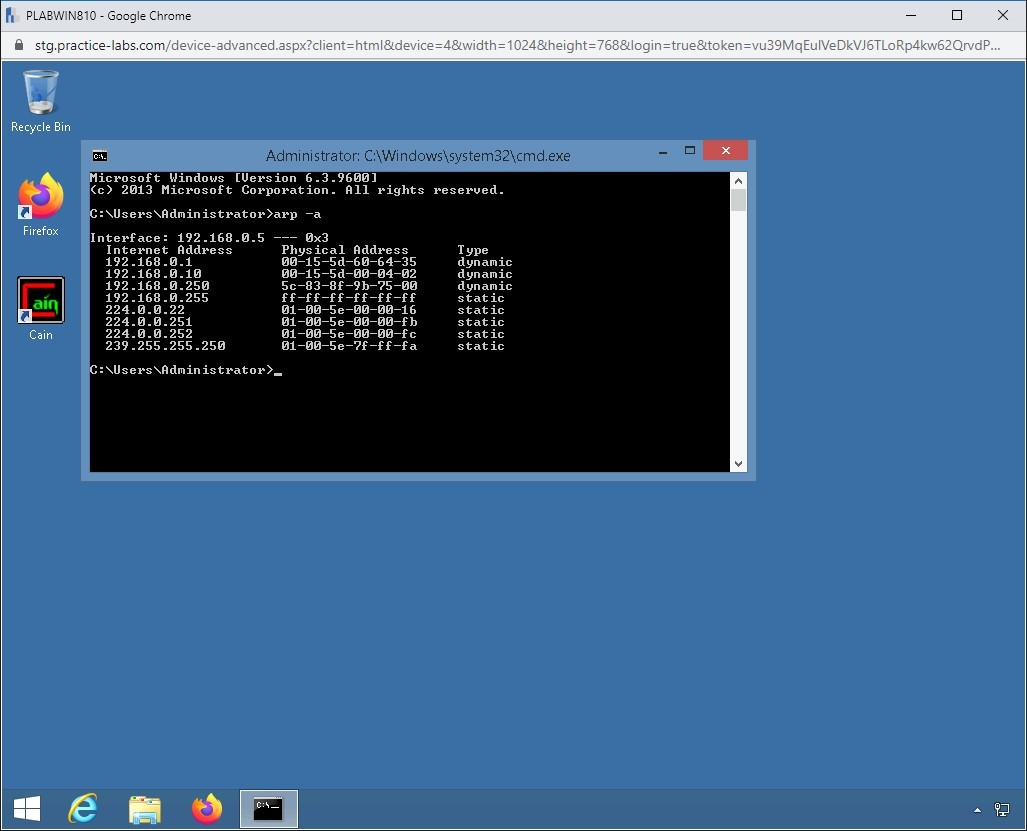Open Internet Explorer from the taskbar
The width and height of the screenshot is (1027, 831).
[83, 808]
